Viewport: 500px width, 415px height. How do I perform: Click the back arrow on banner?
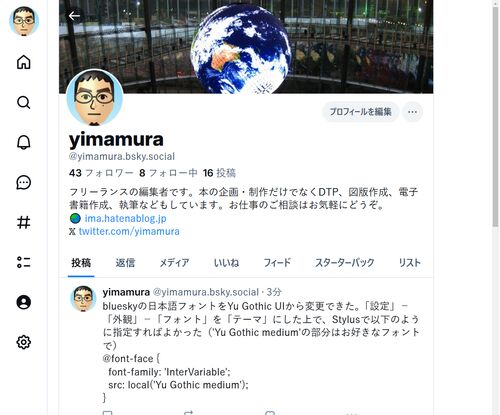tap(74, 16)
